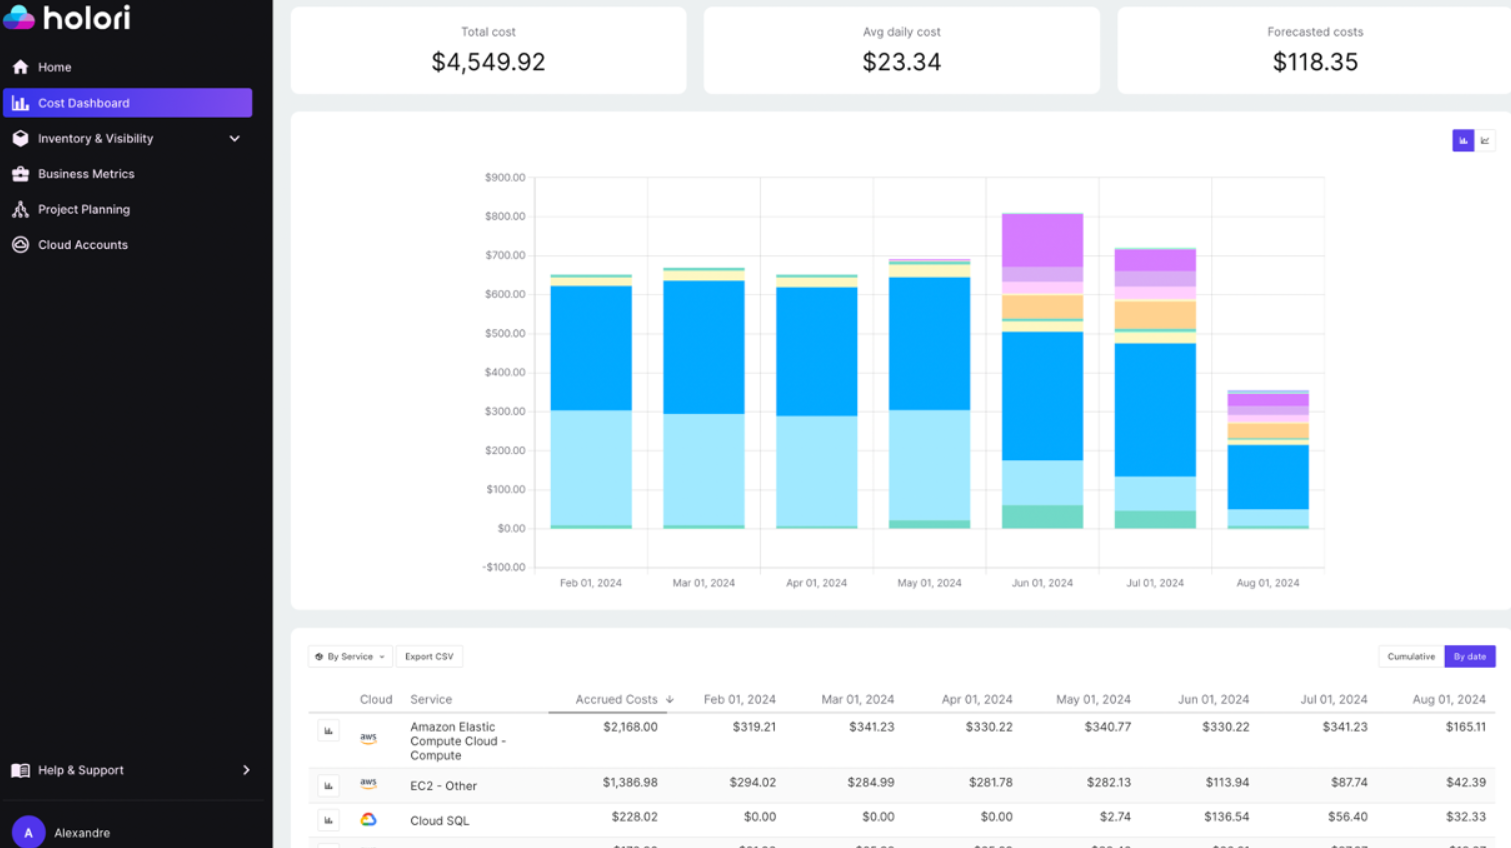Click the chart icon on the Amazon EC2 row
Screen dimensions: 1511x848
coord(328,730)
